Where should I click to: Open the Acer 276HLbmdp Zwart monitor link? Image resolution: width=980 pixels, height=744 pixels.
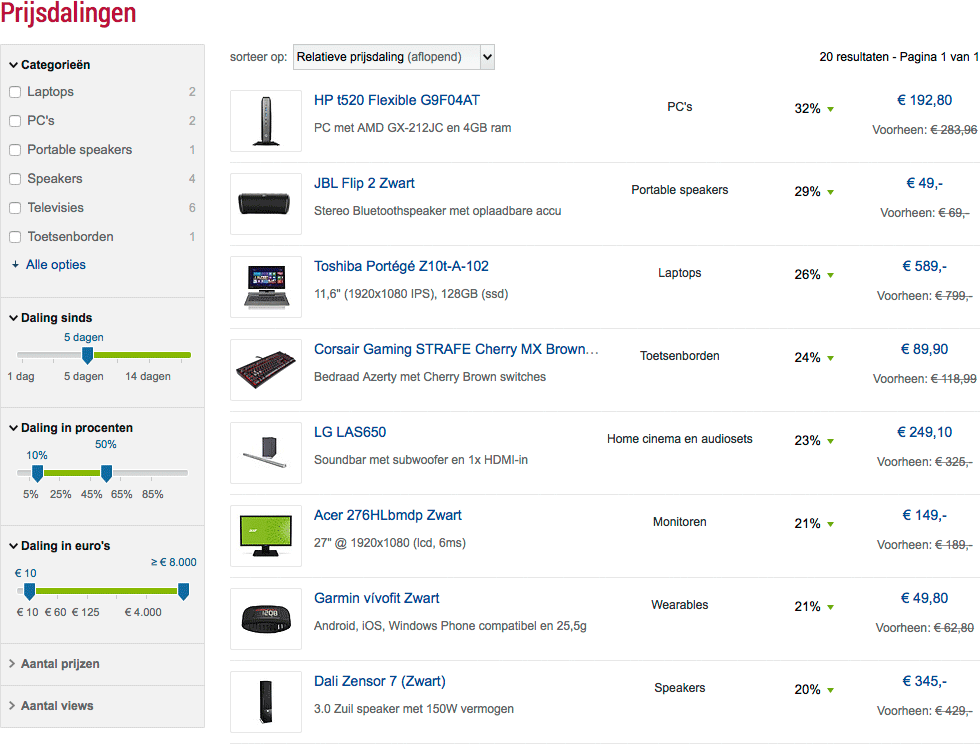click(388, 515)
